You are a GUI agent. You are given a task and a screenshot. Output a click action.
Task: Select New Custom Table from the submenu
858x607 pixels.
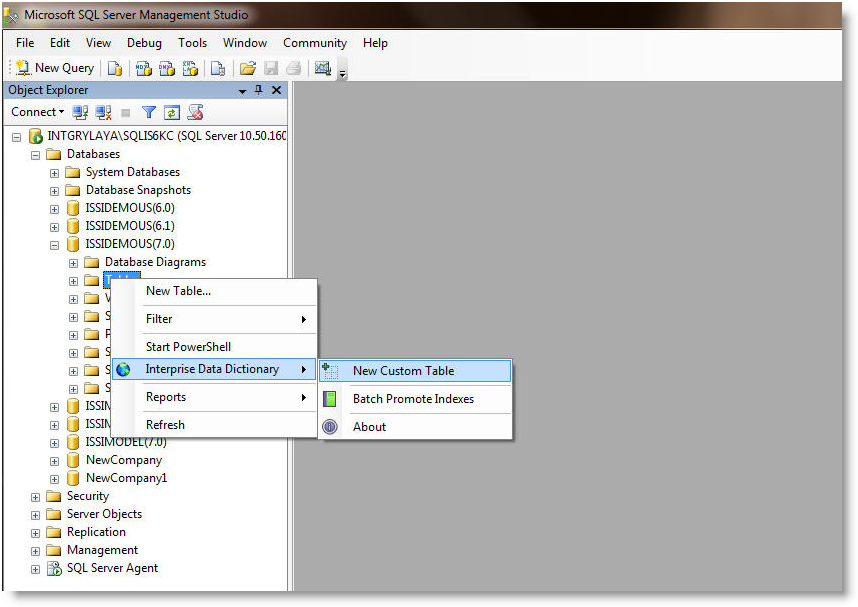[x=403, y=371]
